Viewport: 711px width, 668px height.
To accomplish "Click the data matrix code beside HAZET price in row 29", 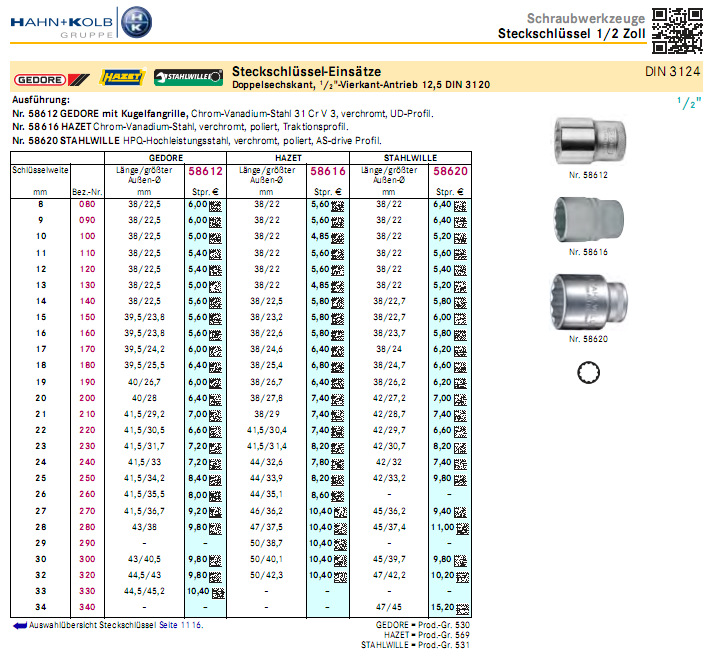I will [x=341, y=545].
